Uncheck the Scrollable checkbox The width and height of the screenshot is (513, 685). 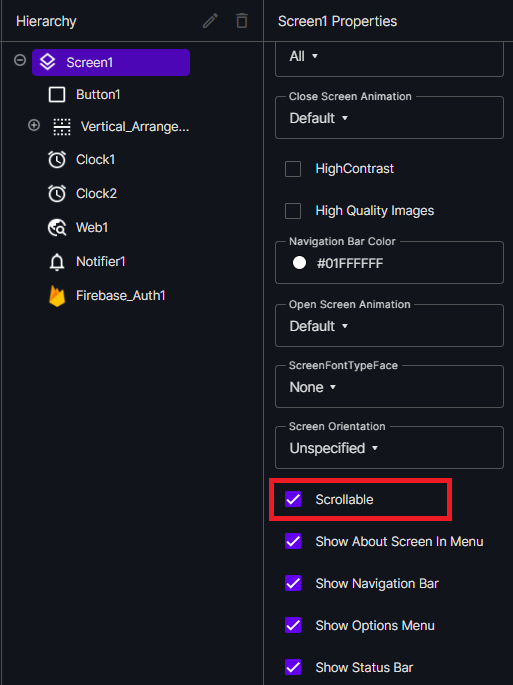[293, 499]
